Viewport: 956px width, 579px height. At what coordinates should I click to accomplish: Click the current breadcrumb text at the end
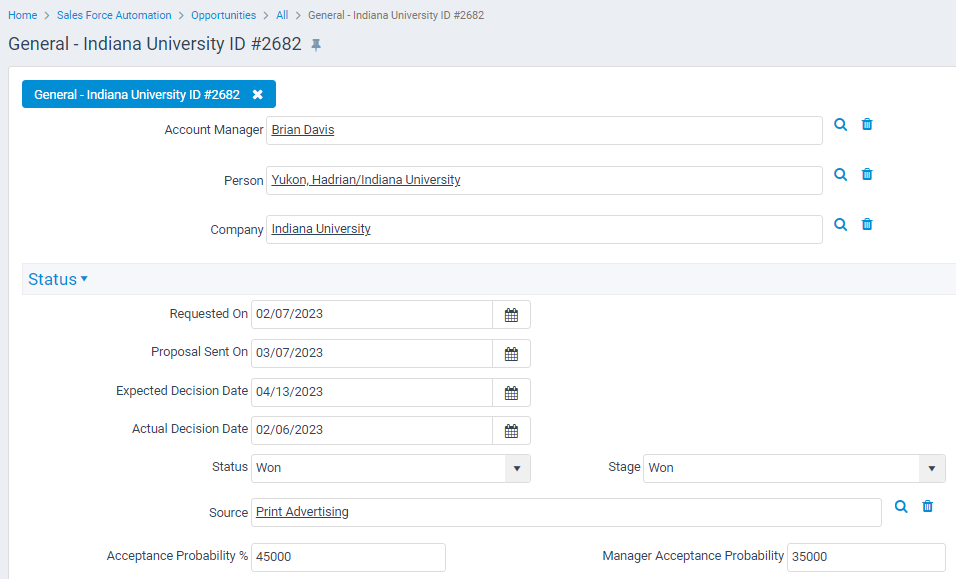[396, 15]
